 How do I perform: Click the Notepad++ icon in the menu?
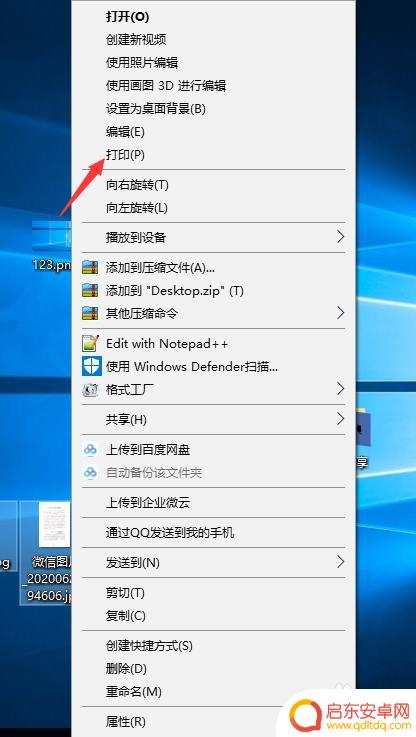(x=91, y=344)
